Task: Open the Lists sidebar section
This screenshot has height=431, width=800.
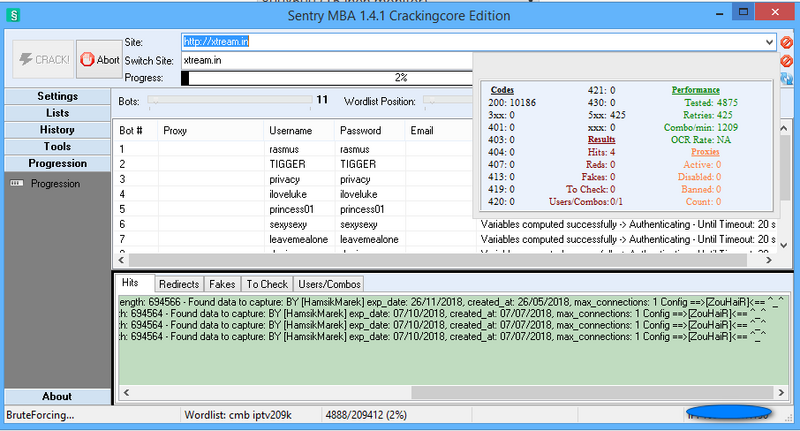Action: (x=58, y=113)
